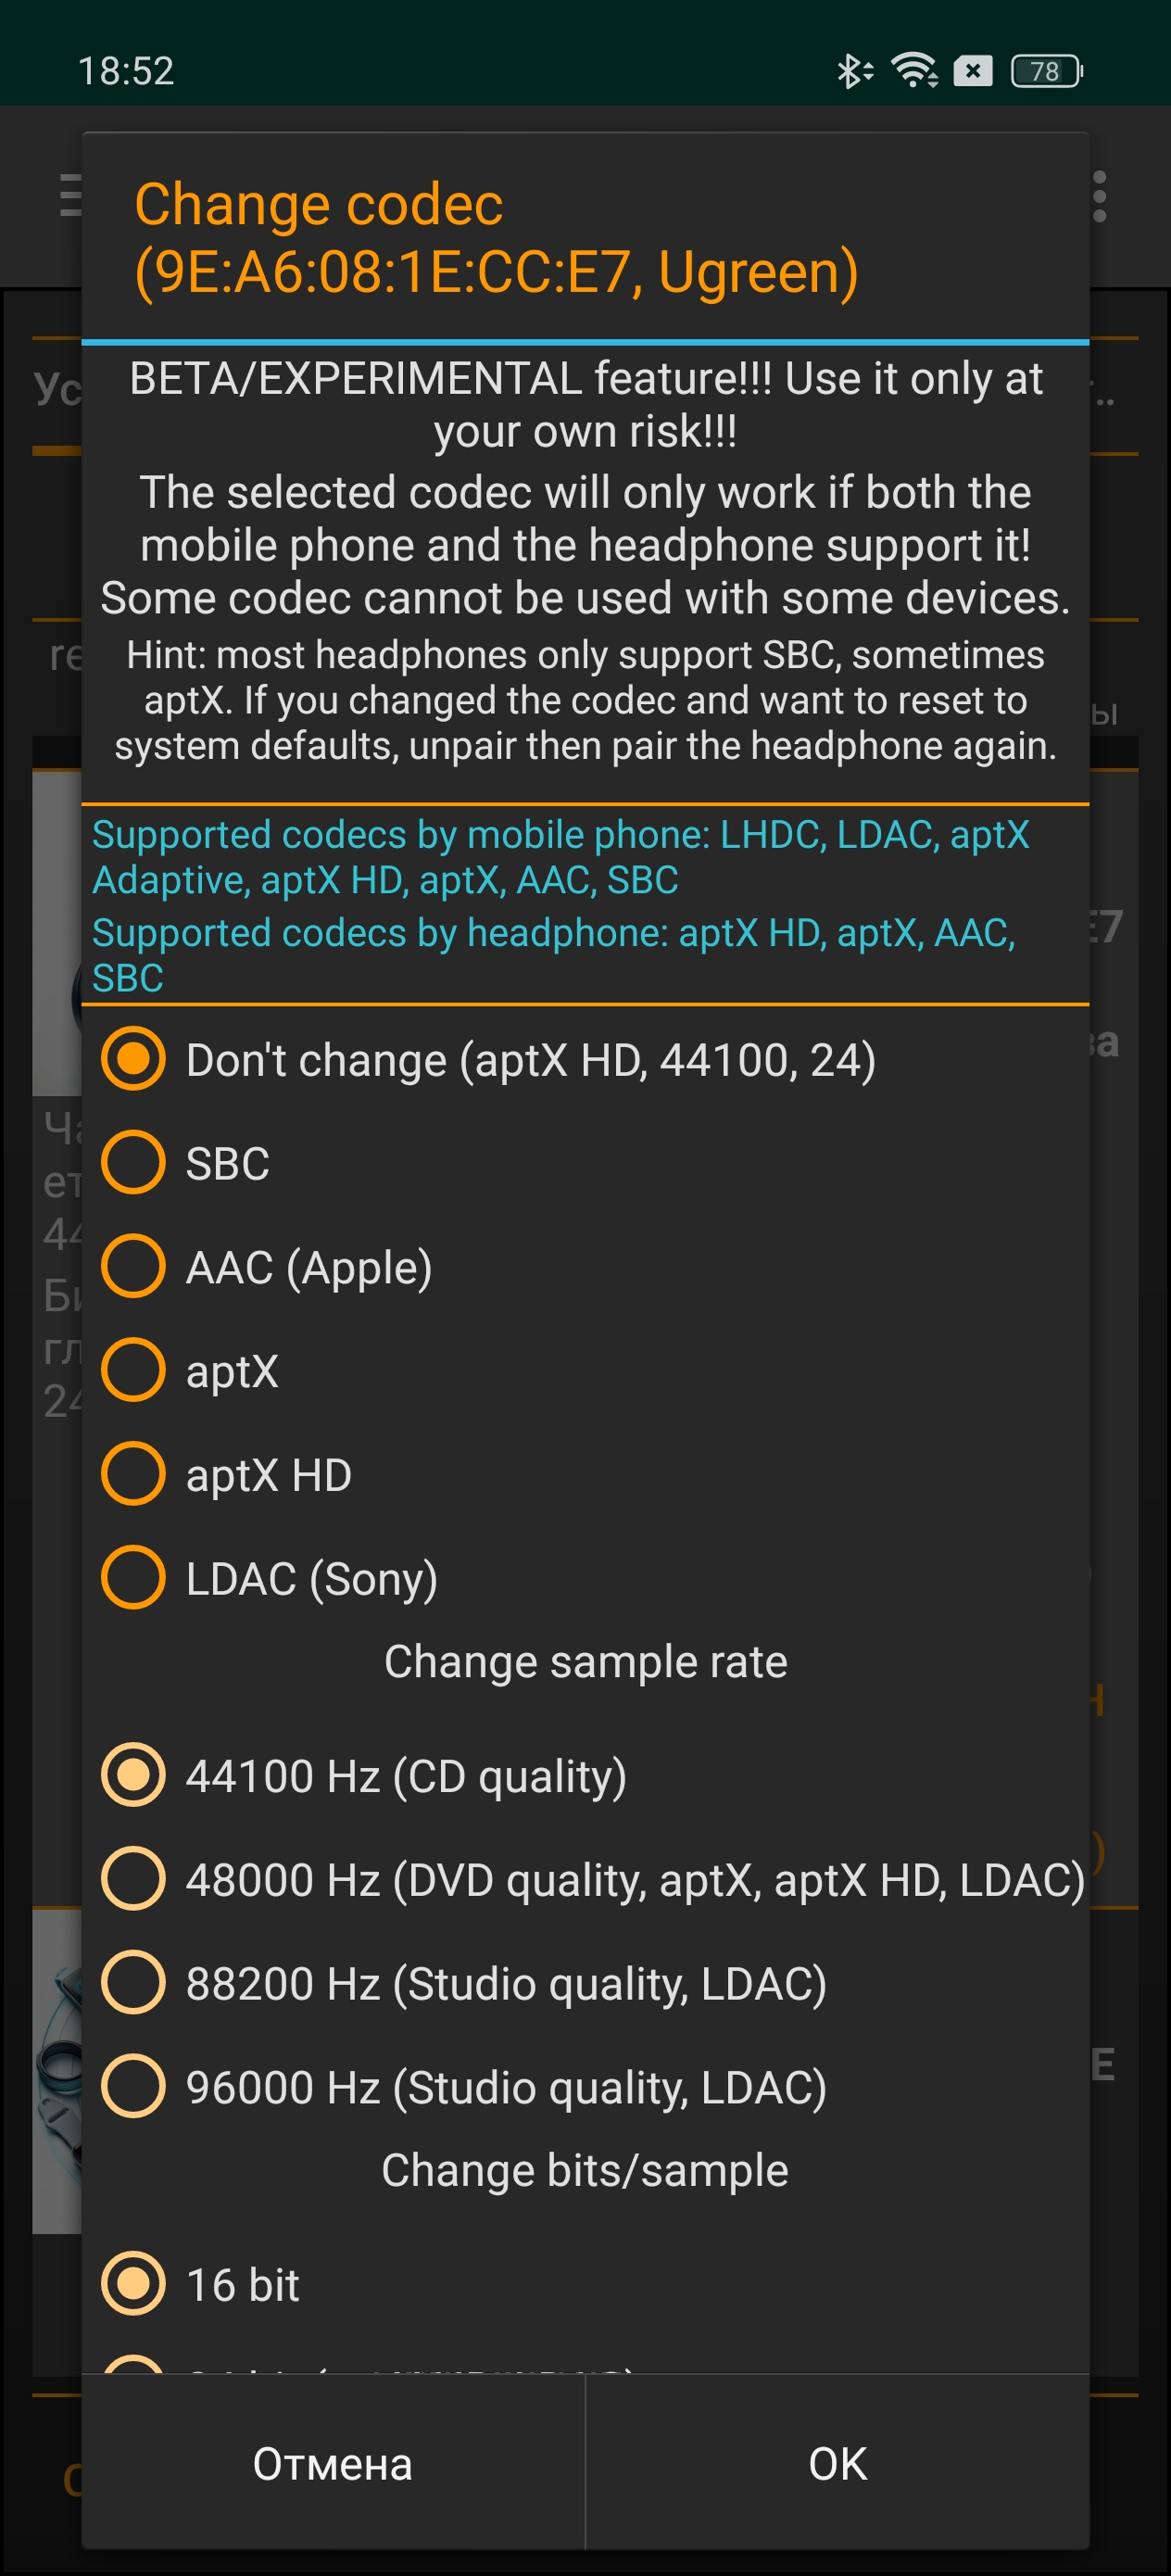1171x2576 pixels.
Task: Tap the Wi-Fi status icon
Action: (914, 71)
